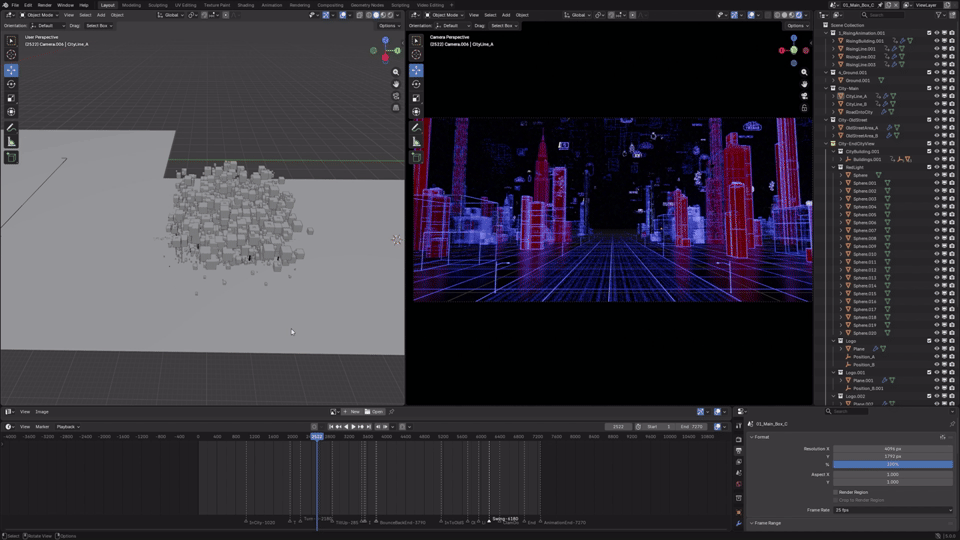Open the World properties tab
The height and width of the screenshot is (540, 960).
coord(739,484)
